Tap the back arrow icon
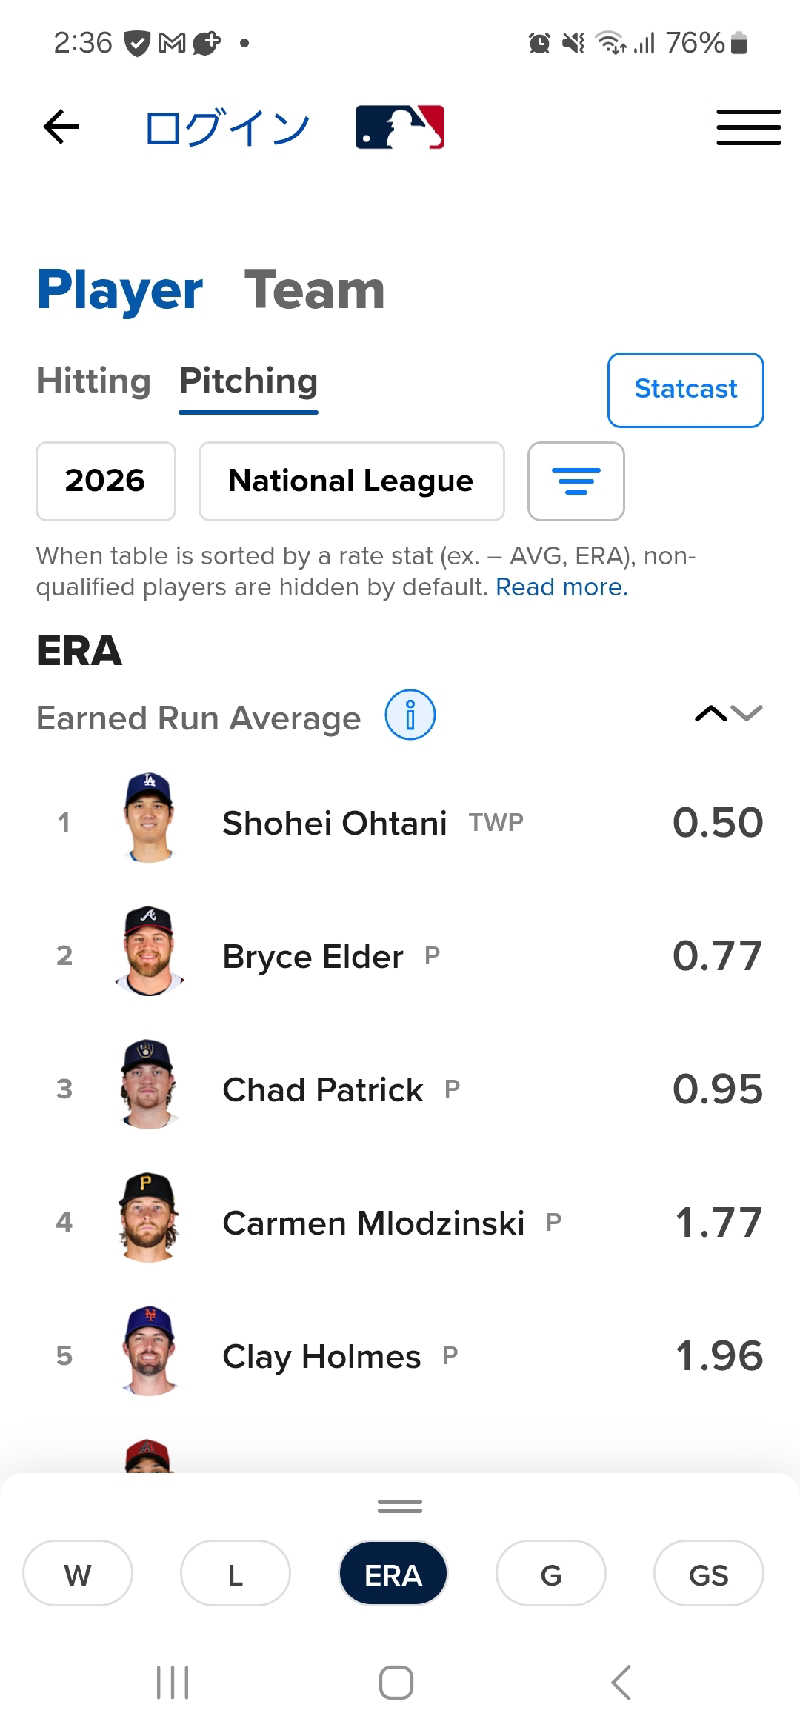Screen dimensions: 800x1732 [x=61, y=127]
